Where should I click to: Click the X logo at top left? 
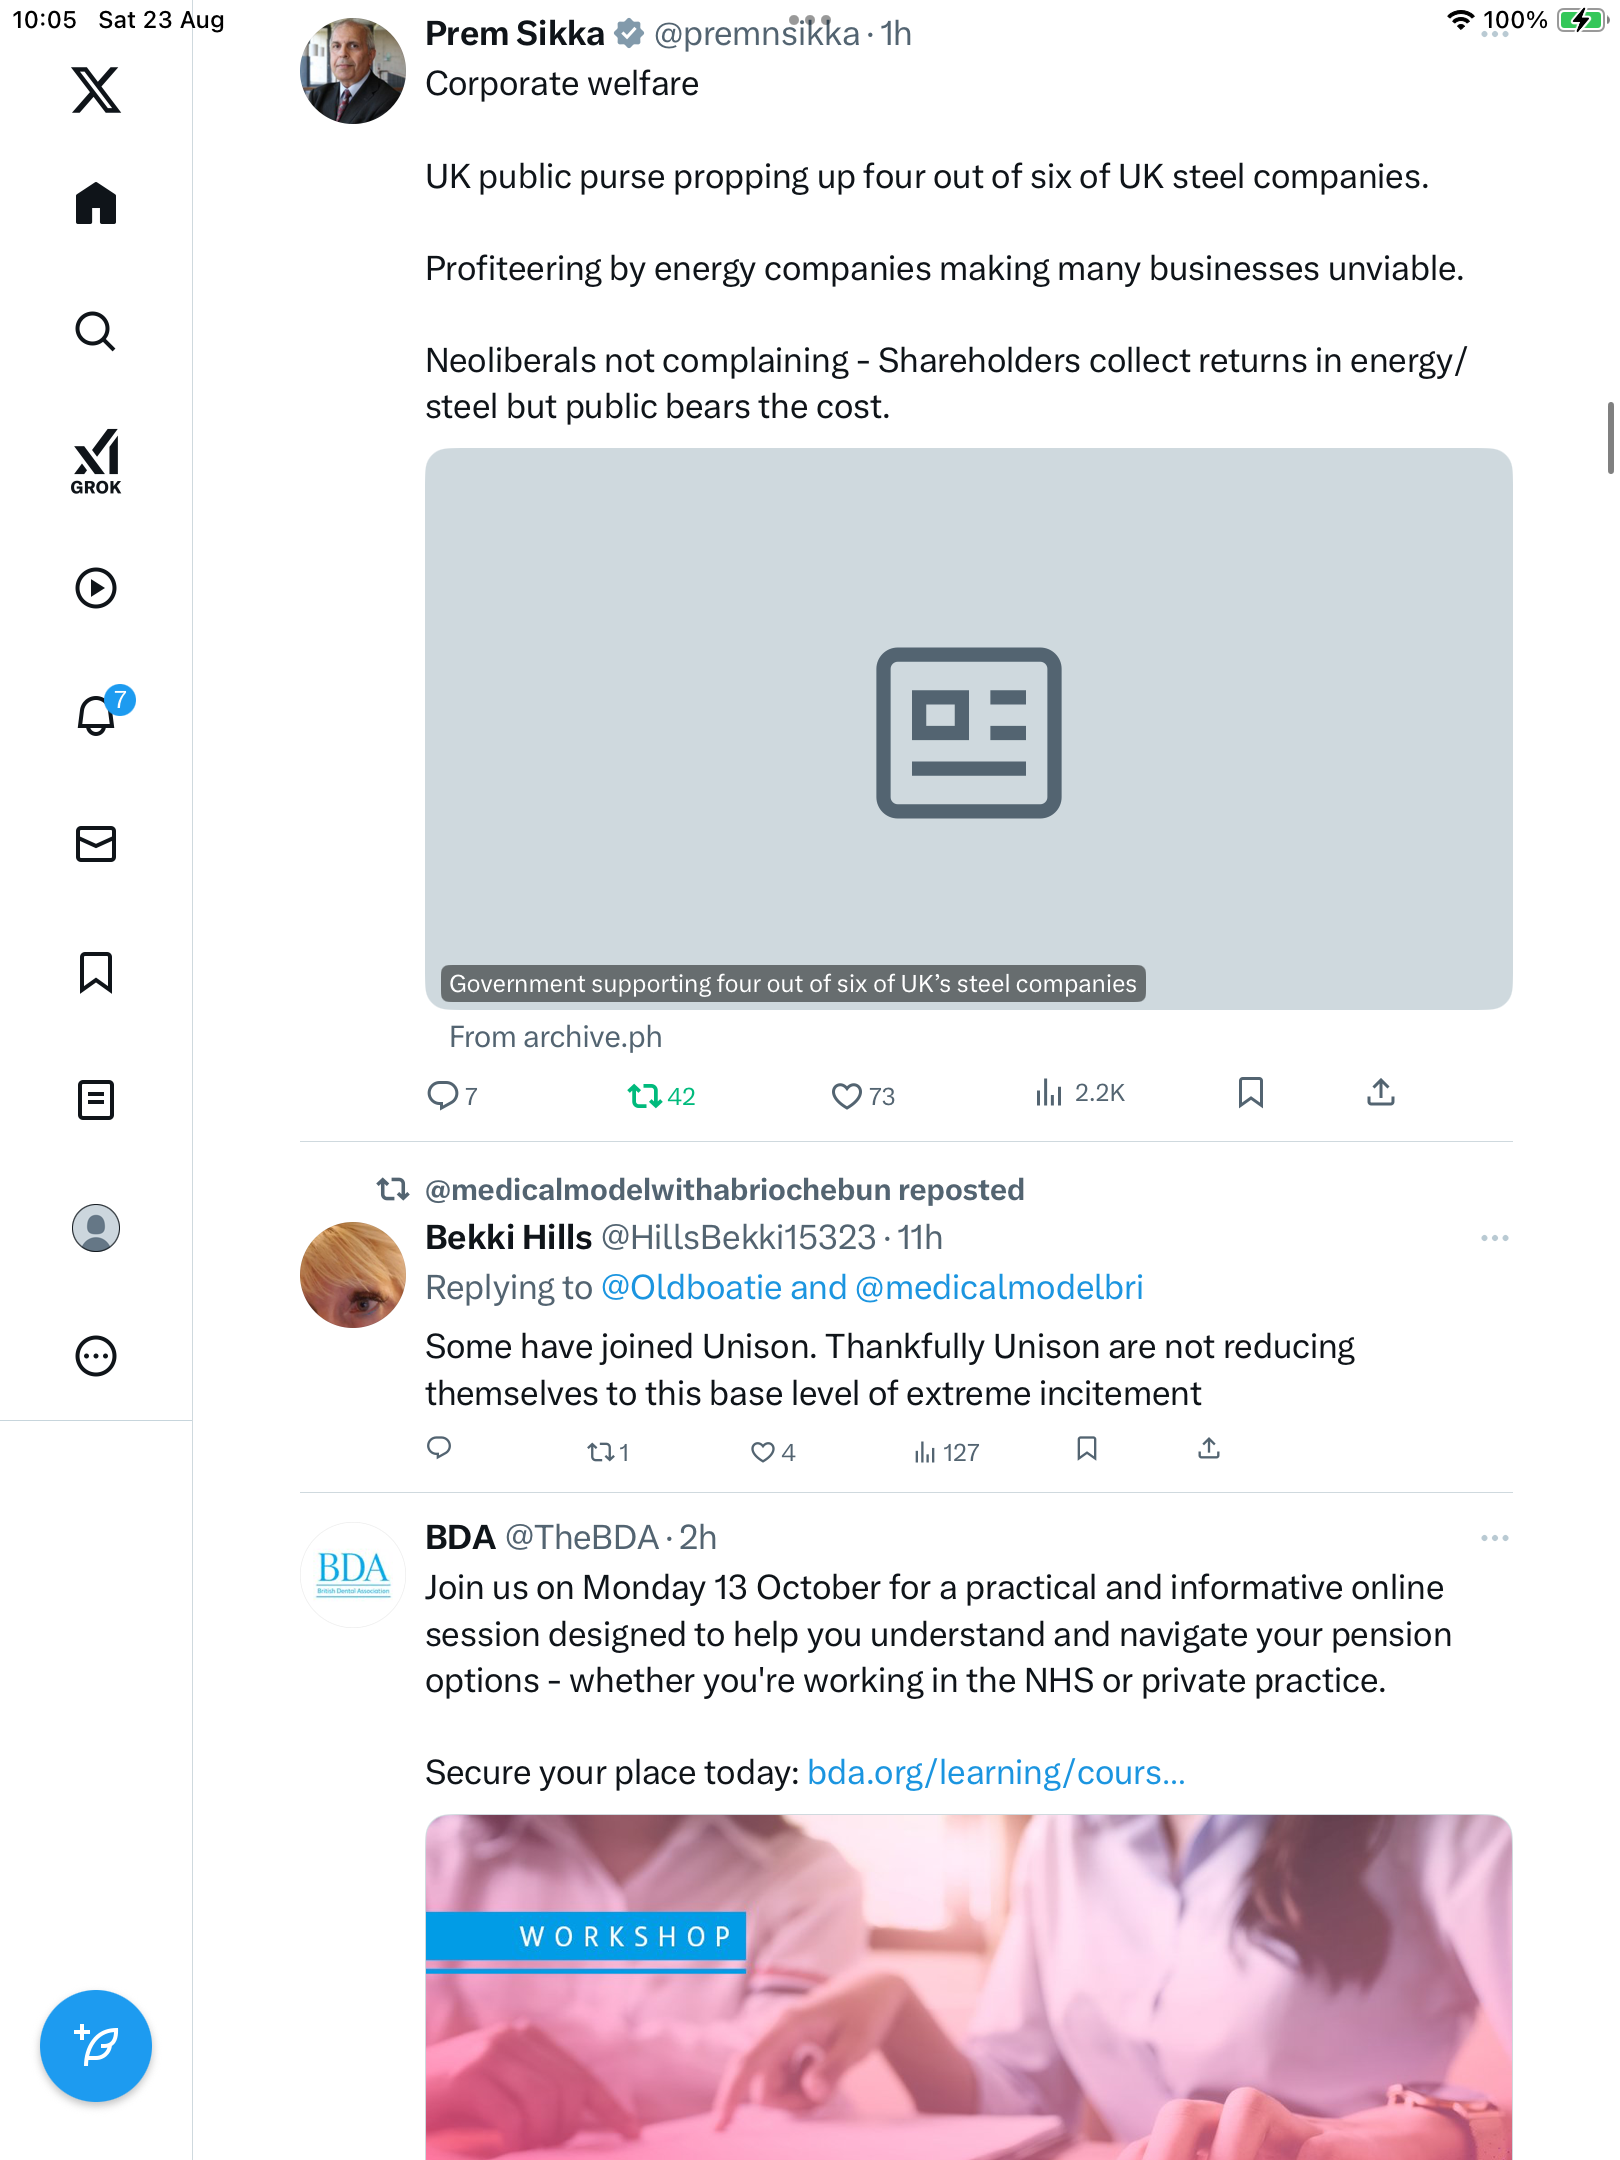click(x=96, y=90)
